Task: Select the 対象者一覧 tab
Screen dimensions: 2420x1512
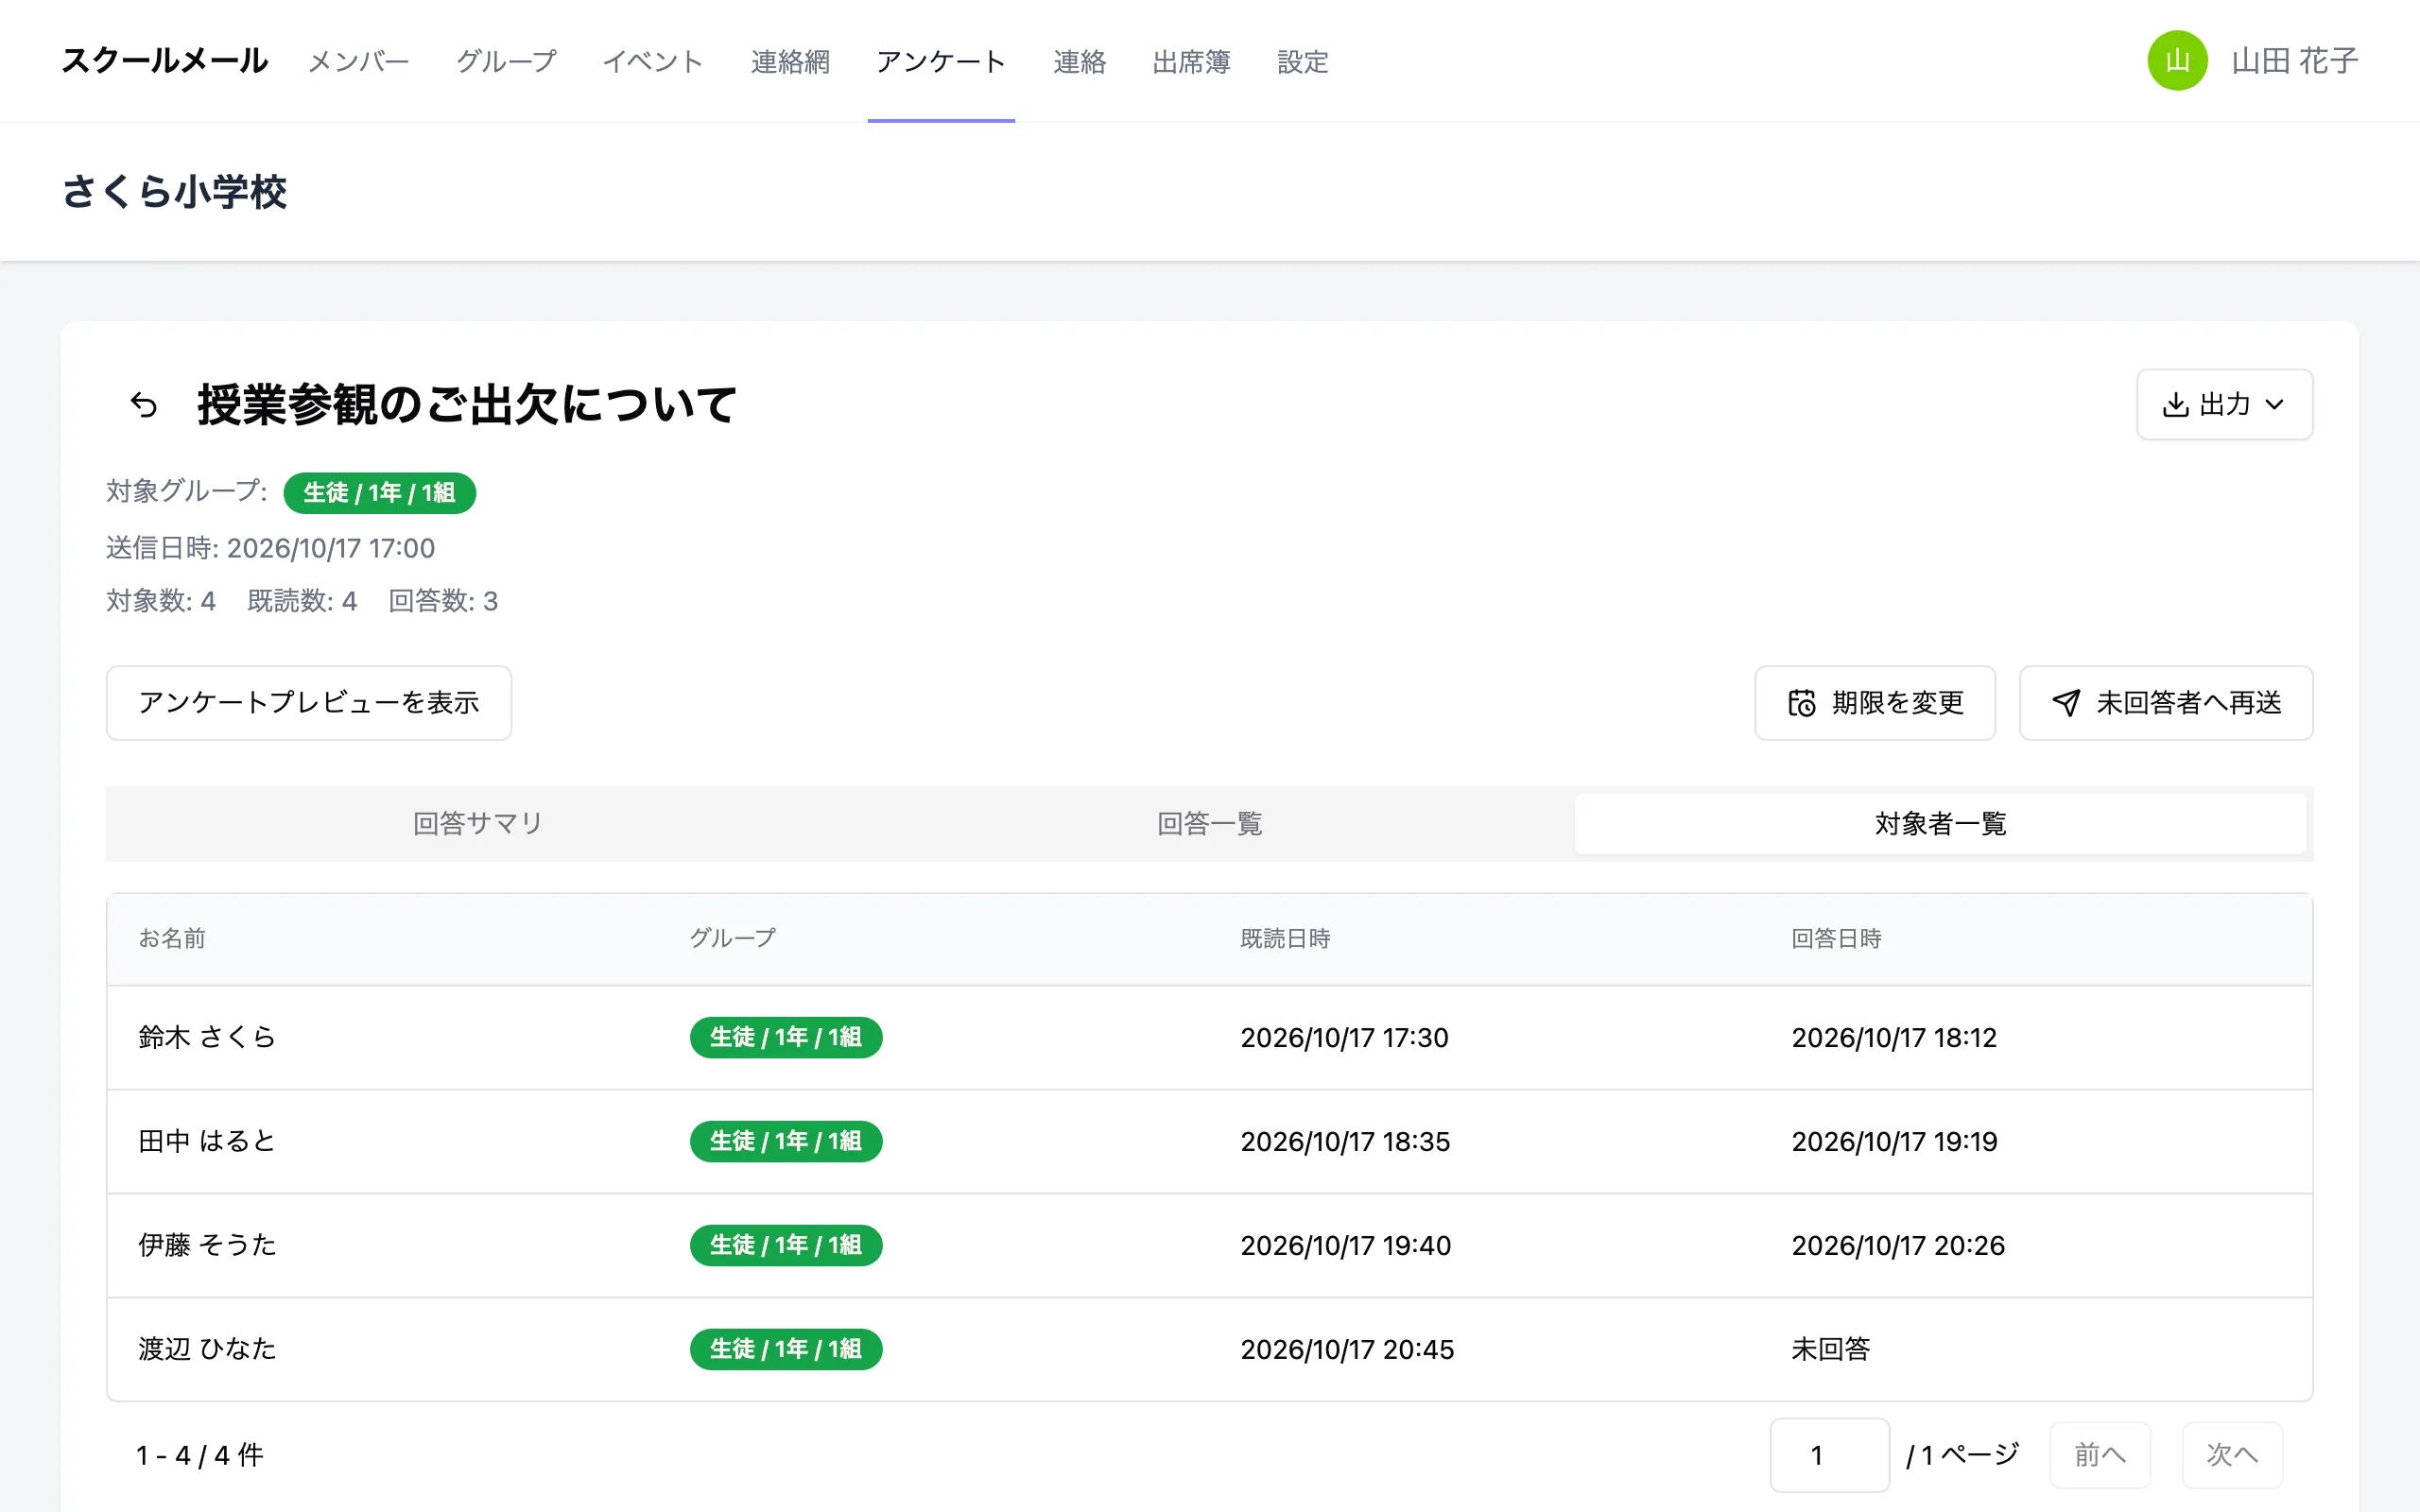Action: click(1940, 824)
